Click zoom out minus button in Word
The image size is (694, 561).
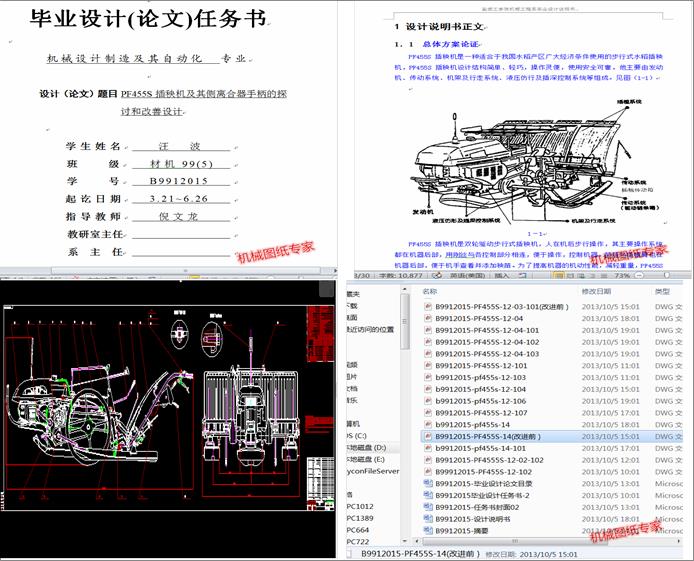(639, 276)
